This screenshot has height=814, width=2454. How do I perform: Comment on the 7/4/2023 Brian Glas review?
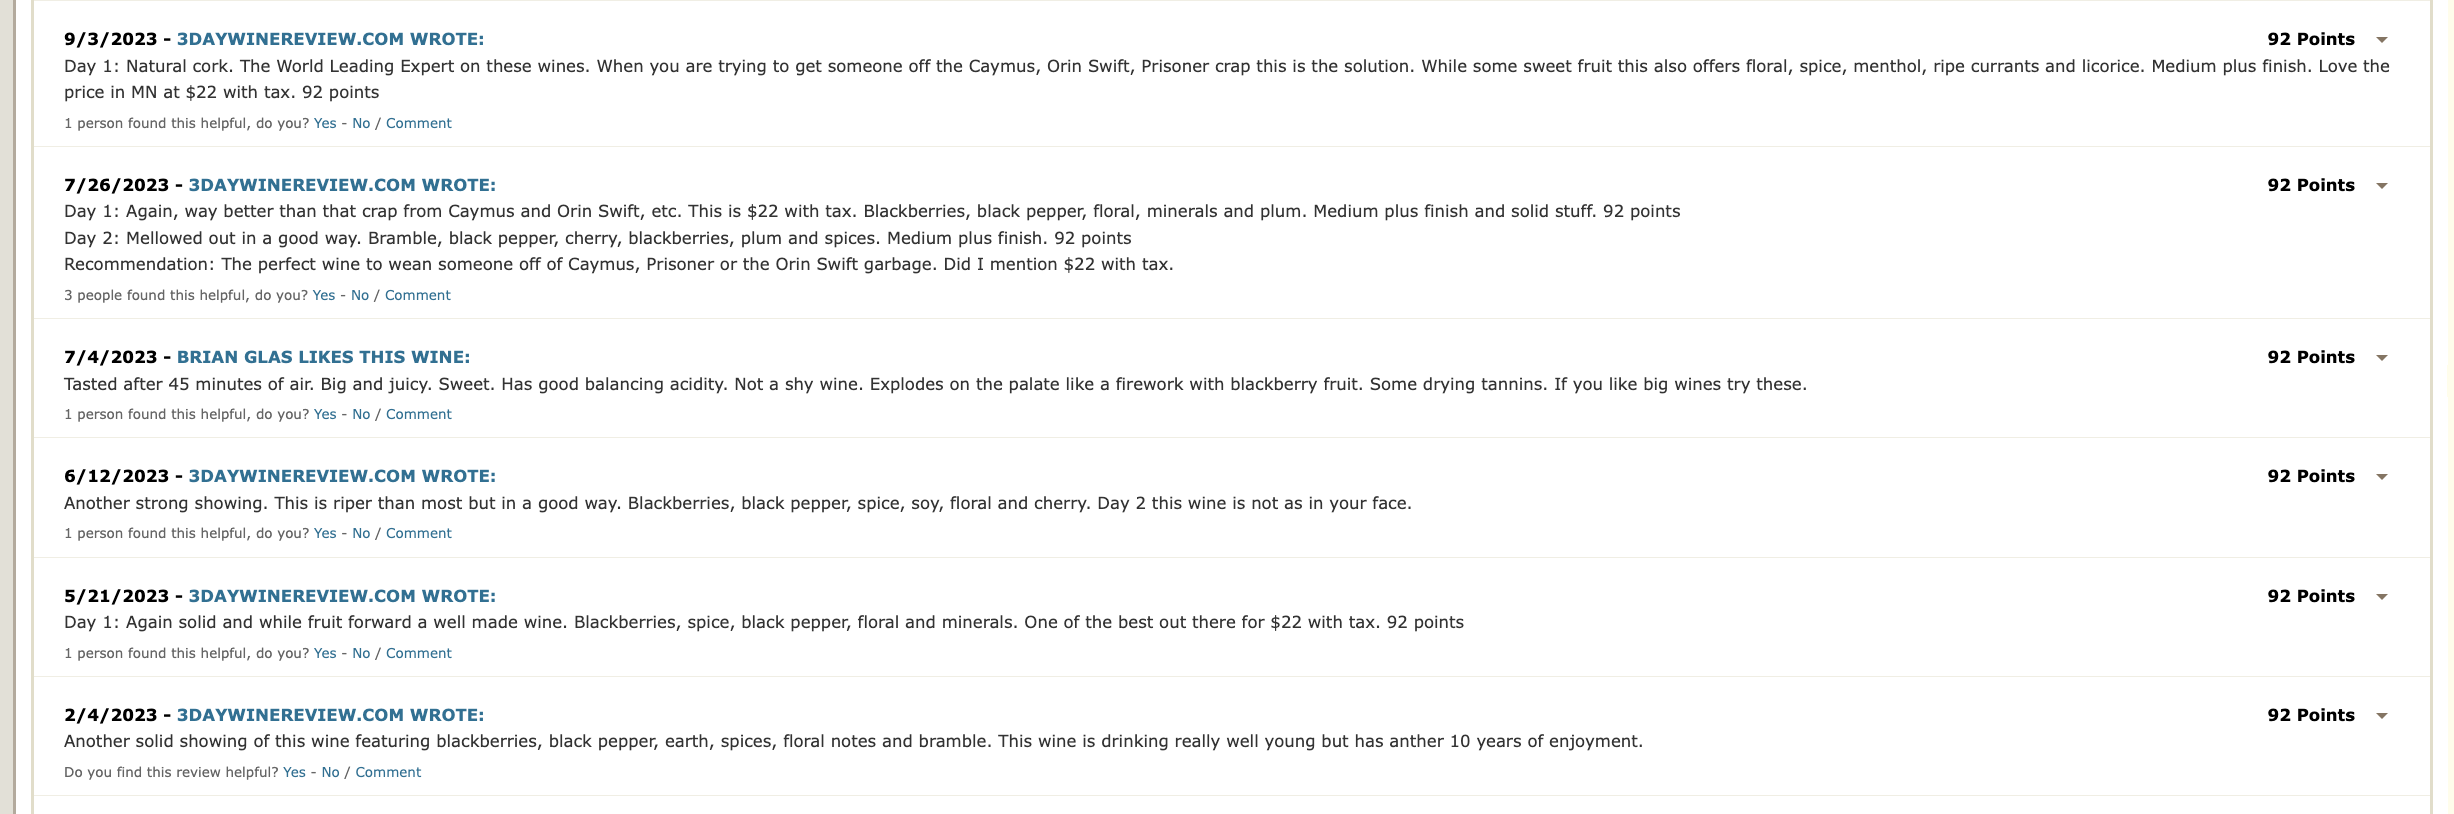(419, 414)
